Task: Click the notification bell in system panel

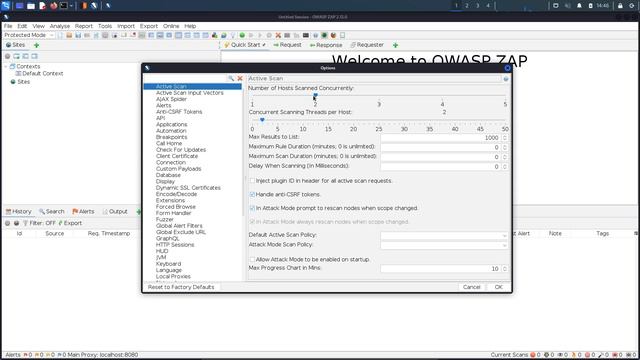Action: 579,6
